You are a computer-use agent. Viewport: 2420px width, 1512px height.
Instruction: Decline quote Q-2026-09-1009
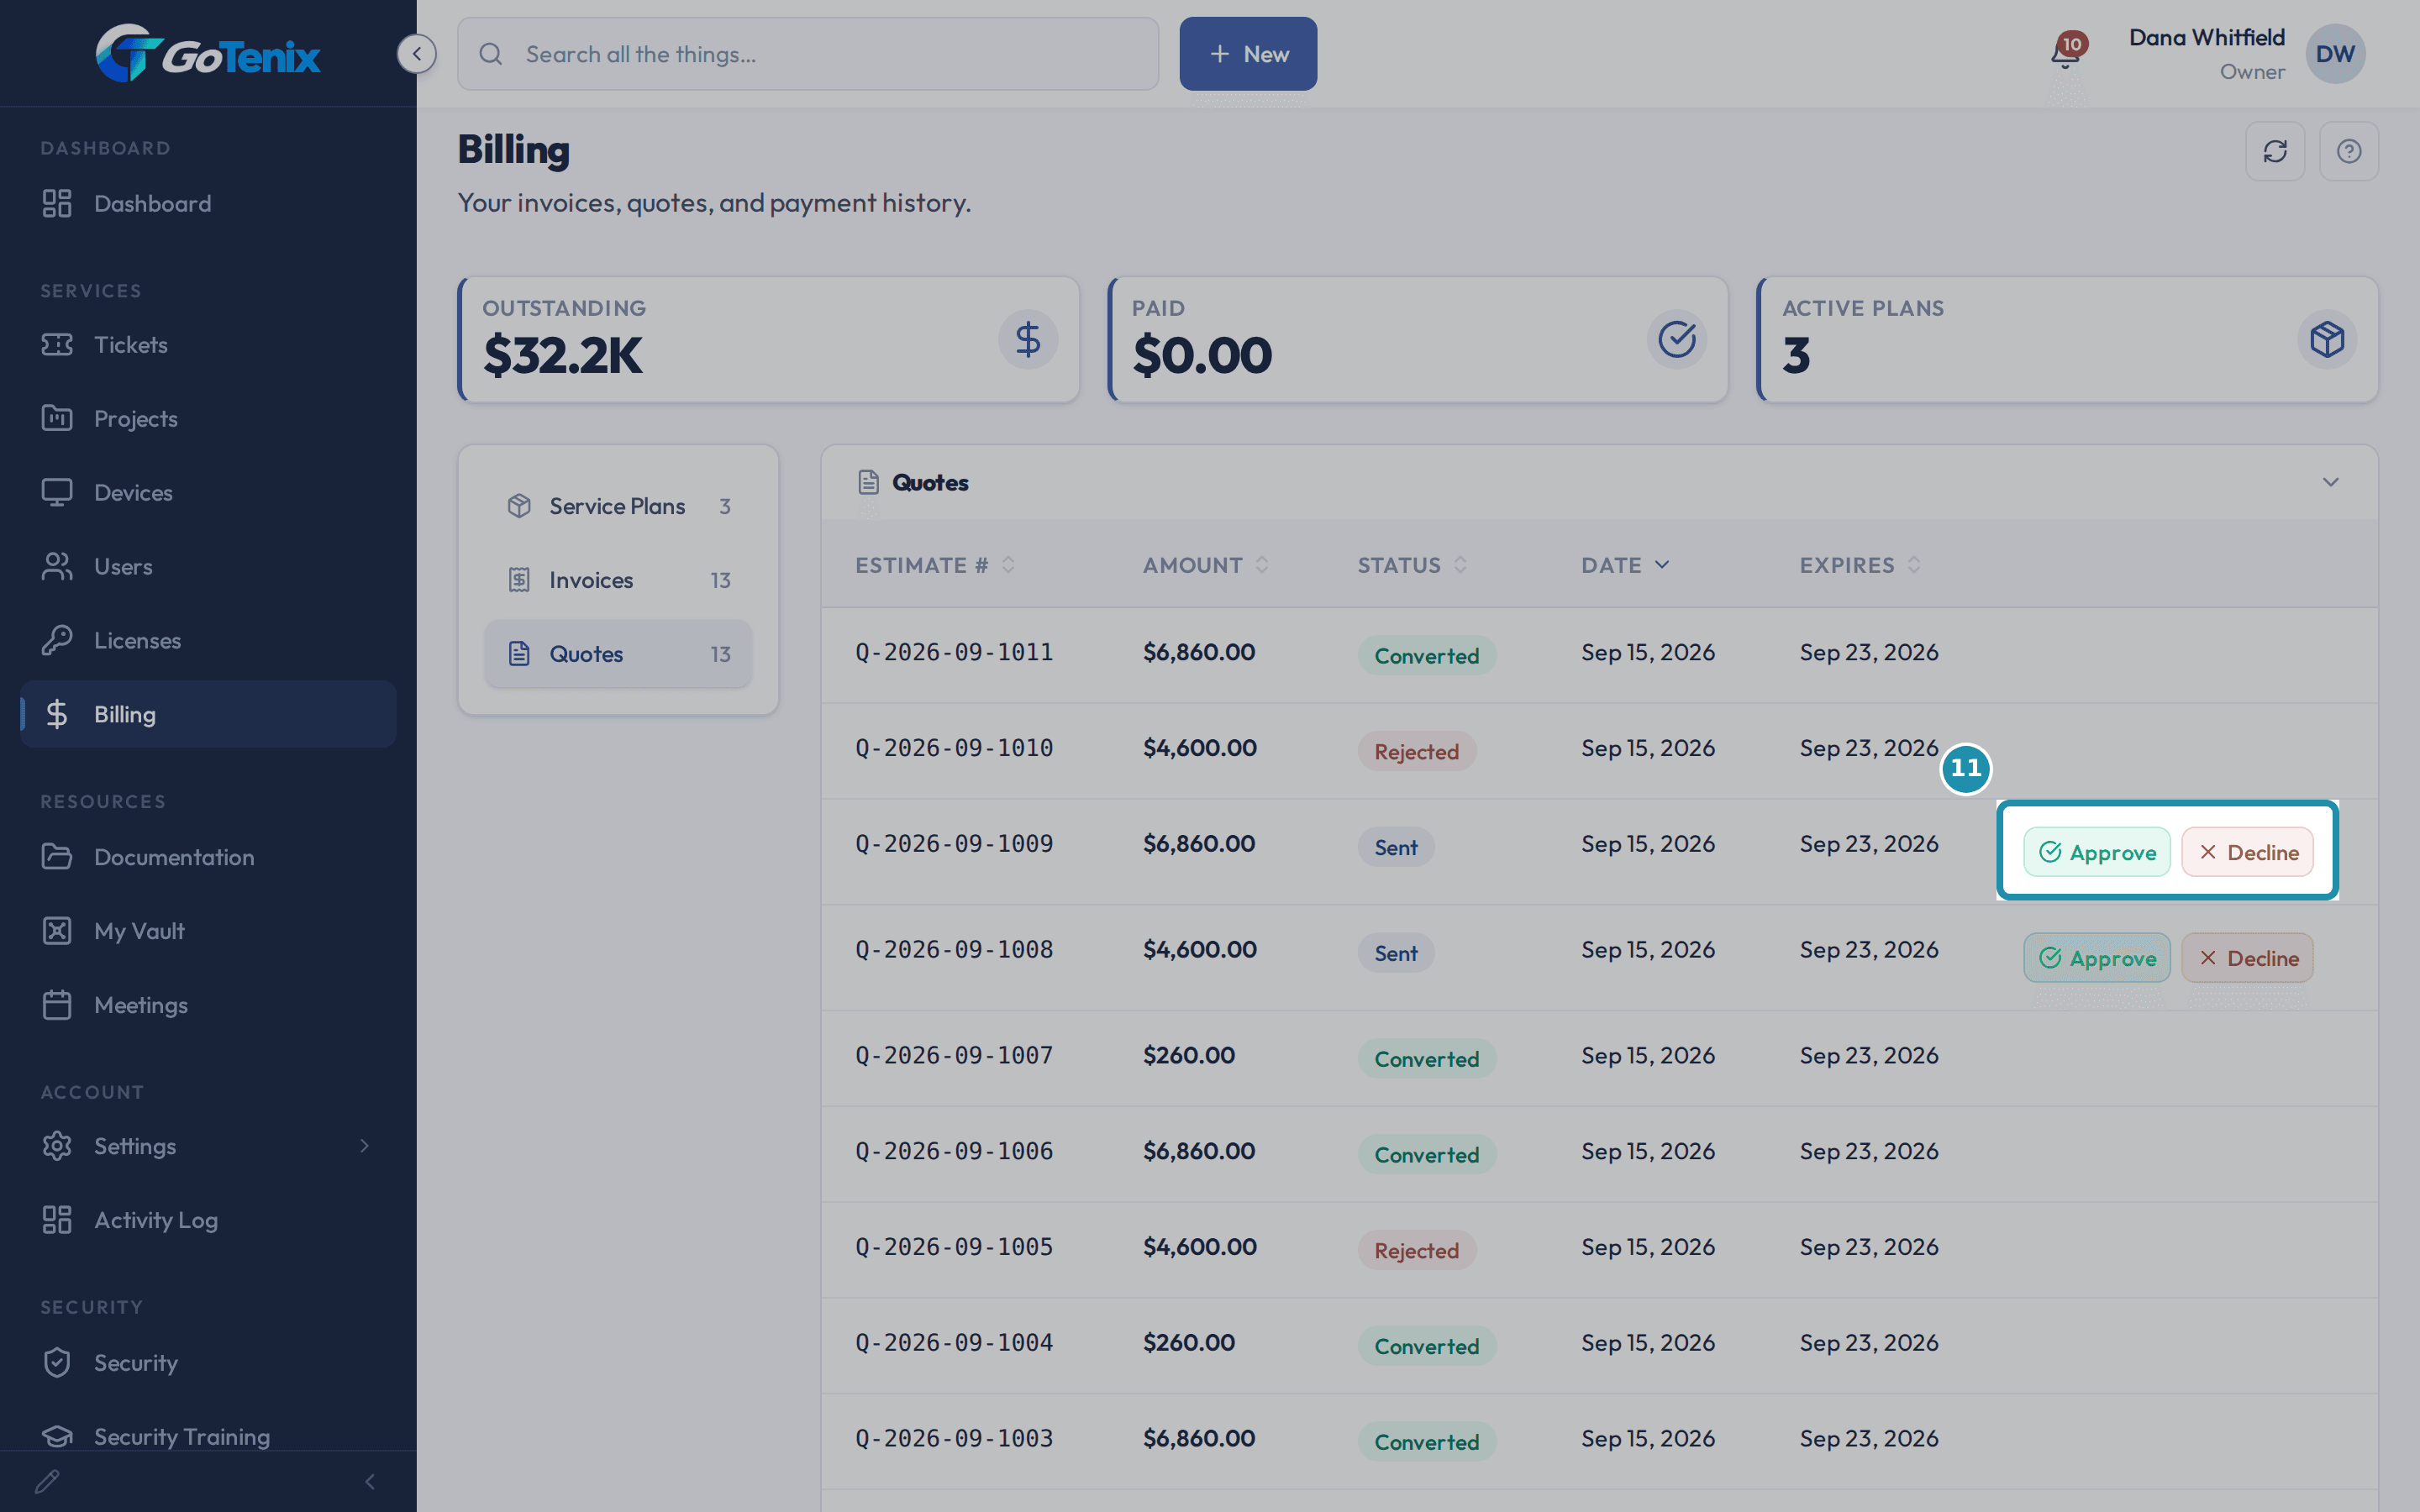[2247, 852]
